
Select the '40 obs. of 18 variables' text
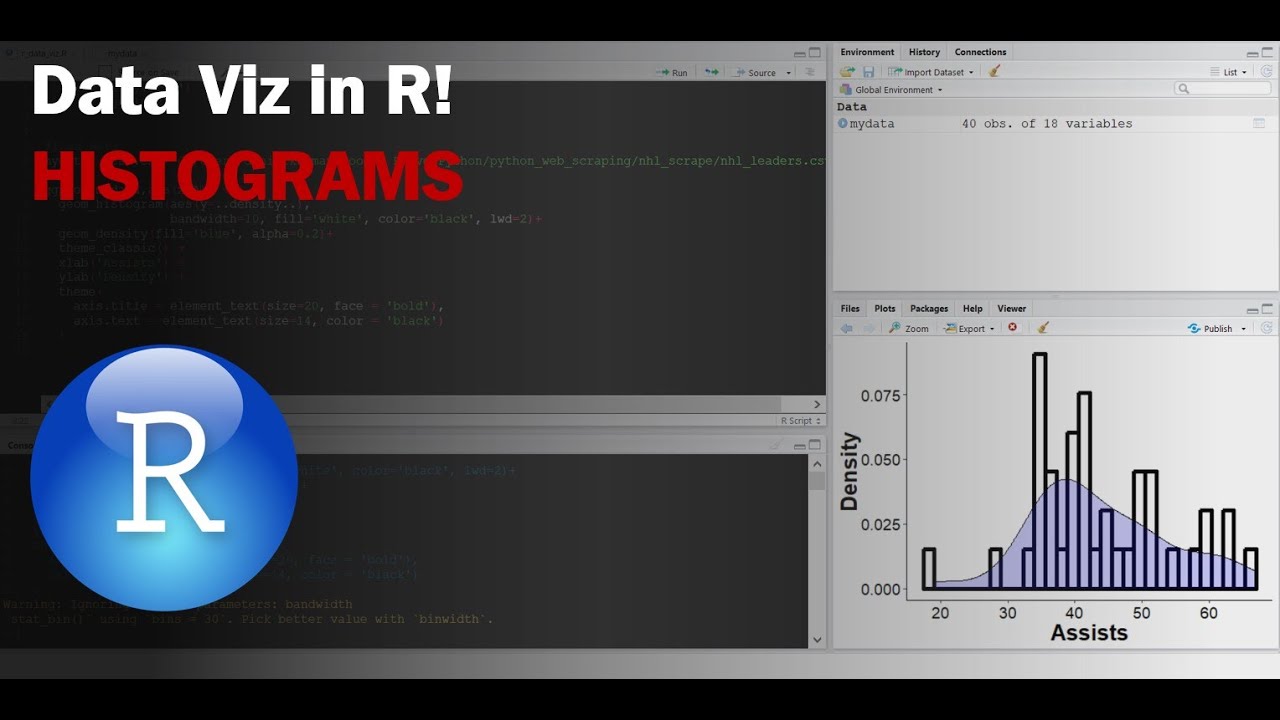[1047, 124]
